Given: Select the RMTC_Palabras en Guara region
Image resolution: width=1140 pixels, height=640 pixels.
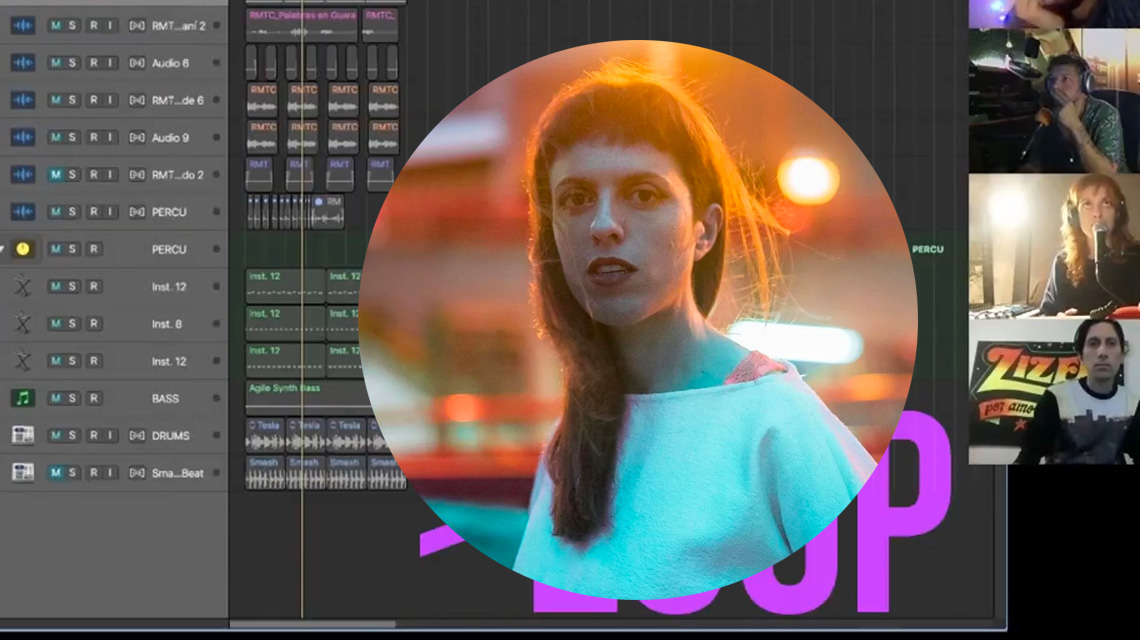Looking at the screenshot, I should pyautogui.click(x=302, y=25).
